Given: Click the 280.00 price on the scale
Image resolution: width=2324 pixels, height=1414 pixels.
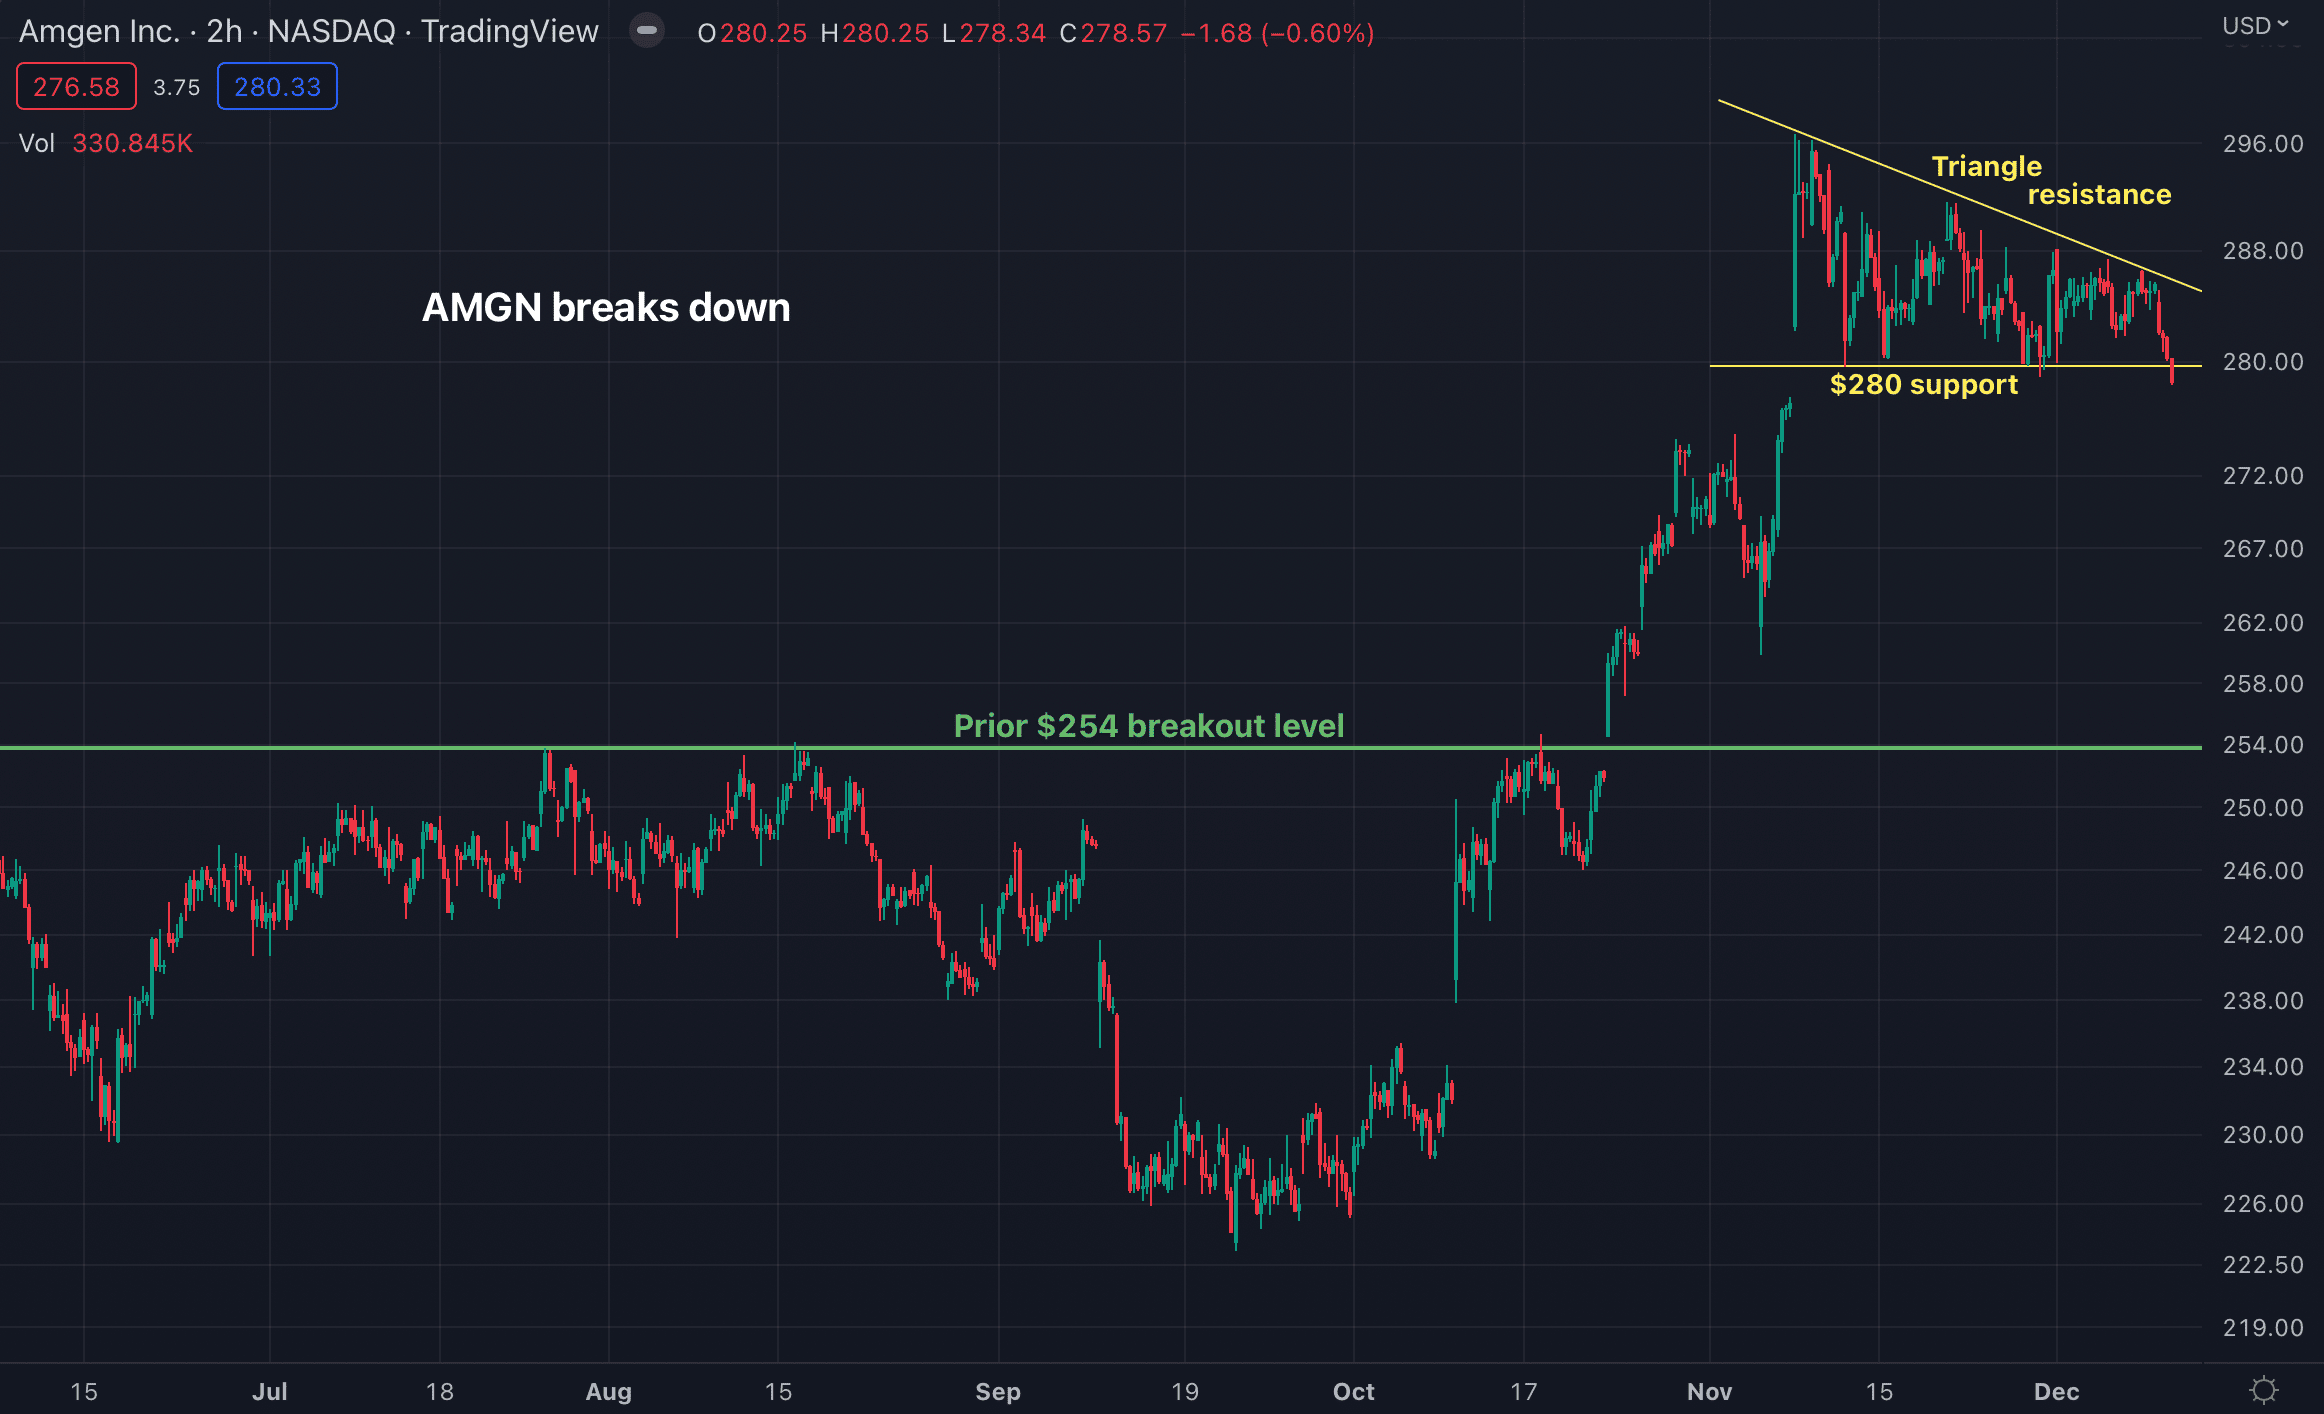Looking at the screenshot, I should tap(2262, 361).
